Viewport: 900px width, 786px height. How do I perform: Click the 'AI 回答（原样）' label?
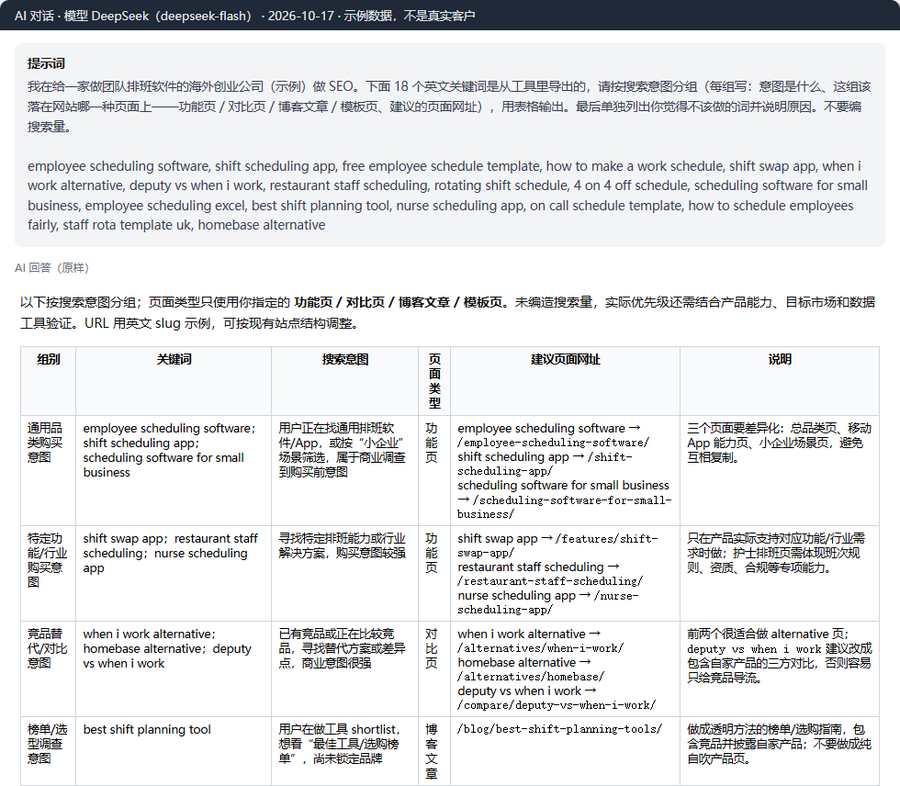52,268
